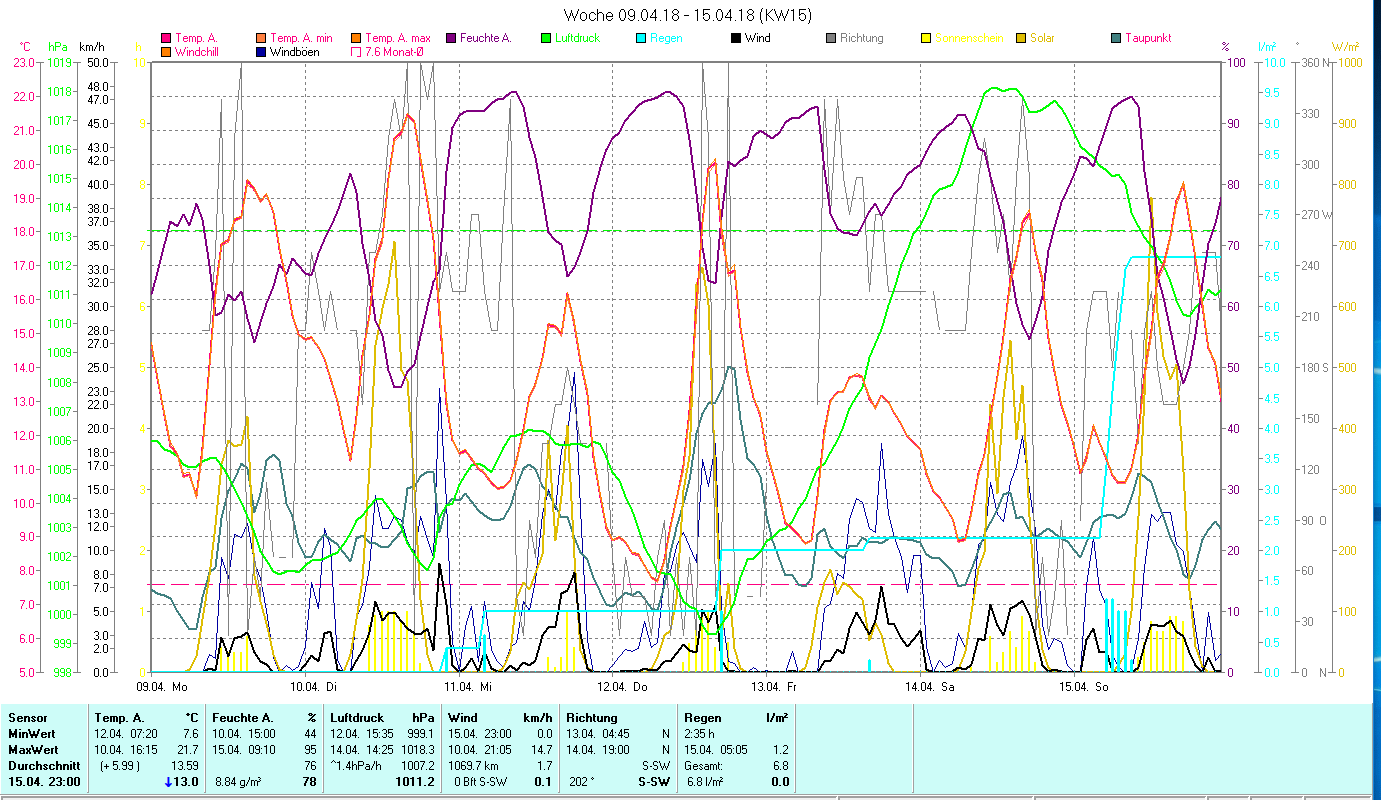Click the blue Windböen legend swatch
This screenshot has width=1381, height=800.
pyautogui.click(x=260, y=52)
